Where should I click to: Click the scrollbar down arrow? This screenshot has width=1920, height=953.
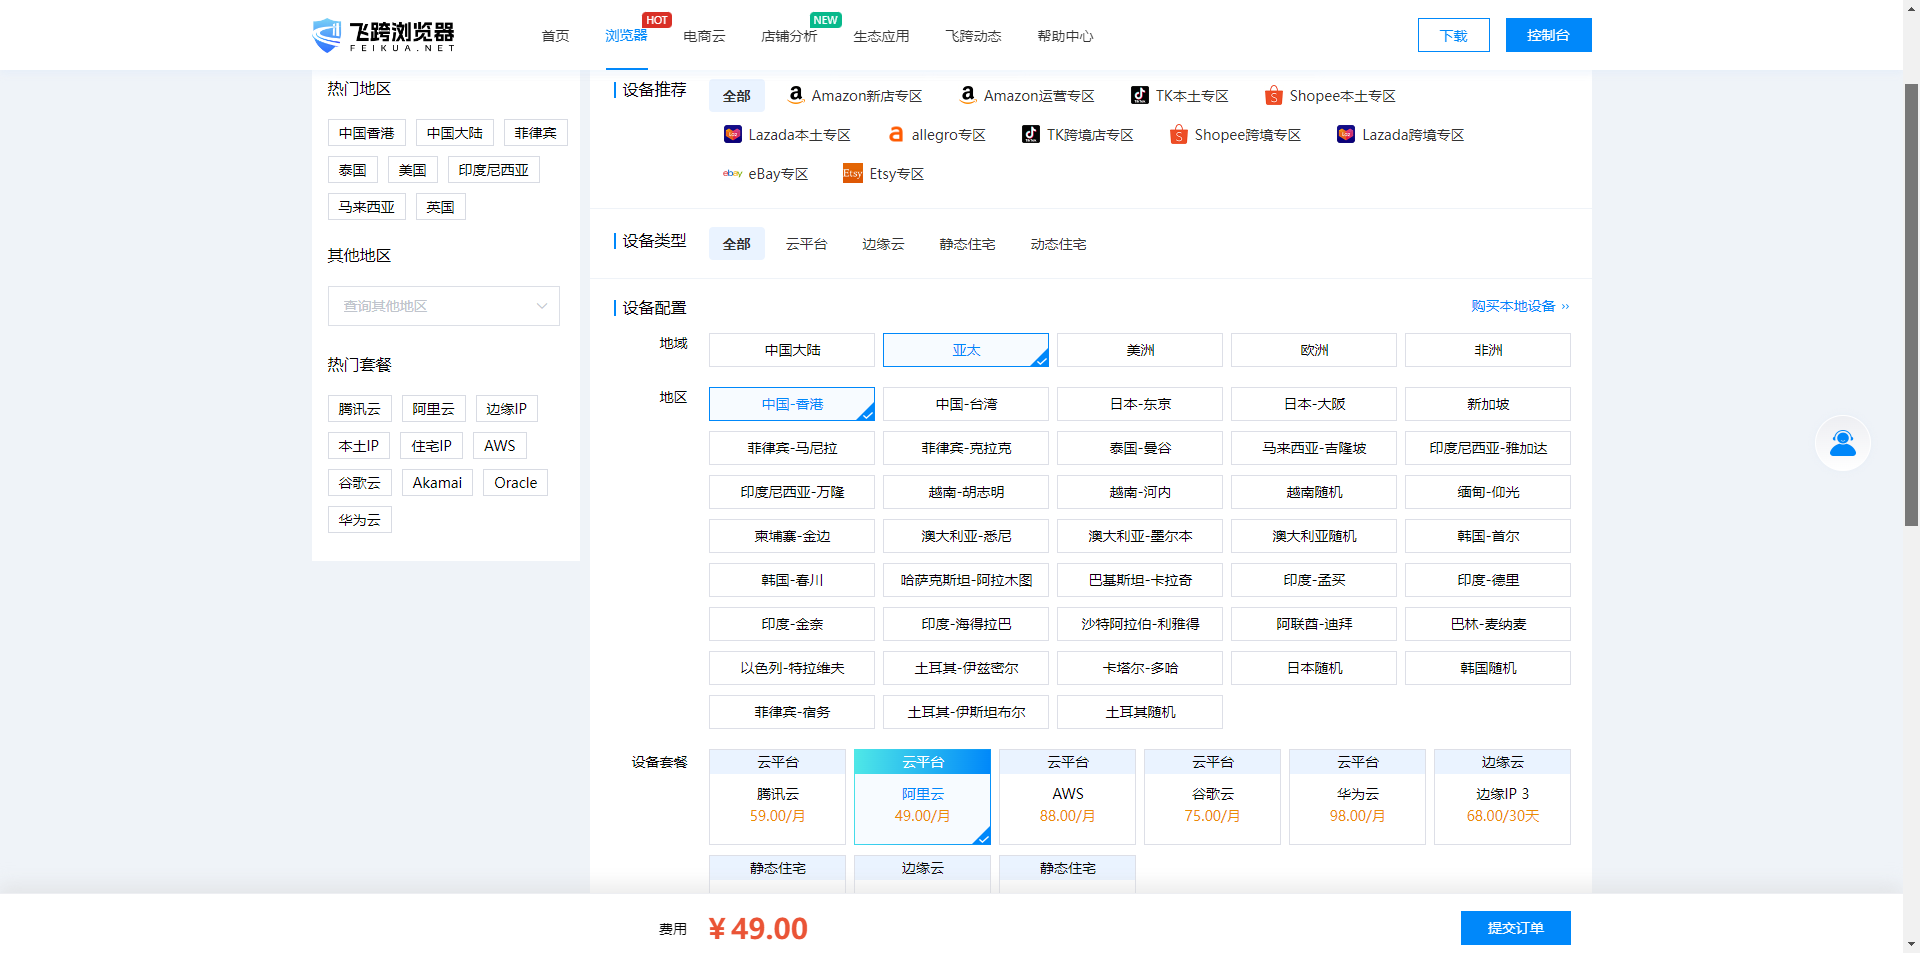coord(1911,943)
